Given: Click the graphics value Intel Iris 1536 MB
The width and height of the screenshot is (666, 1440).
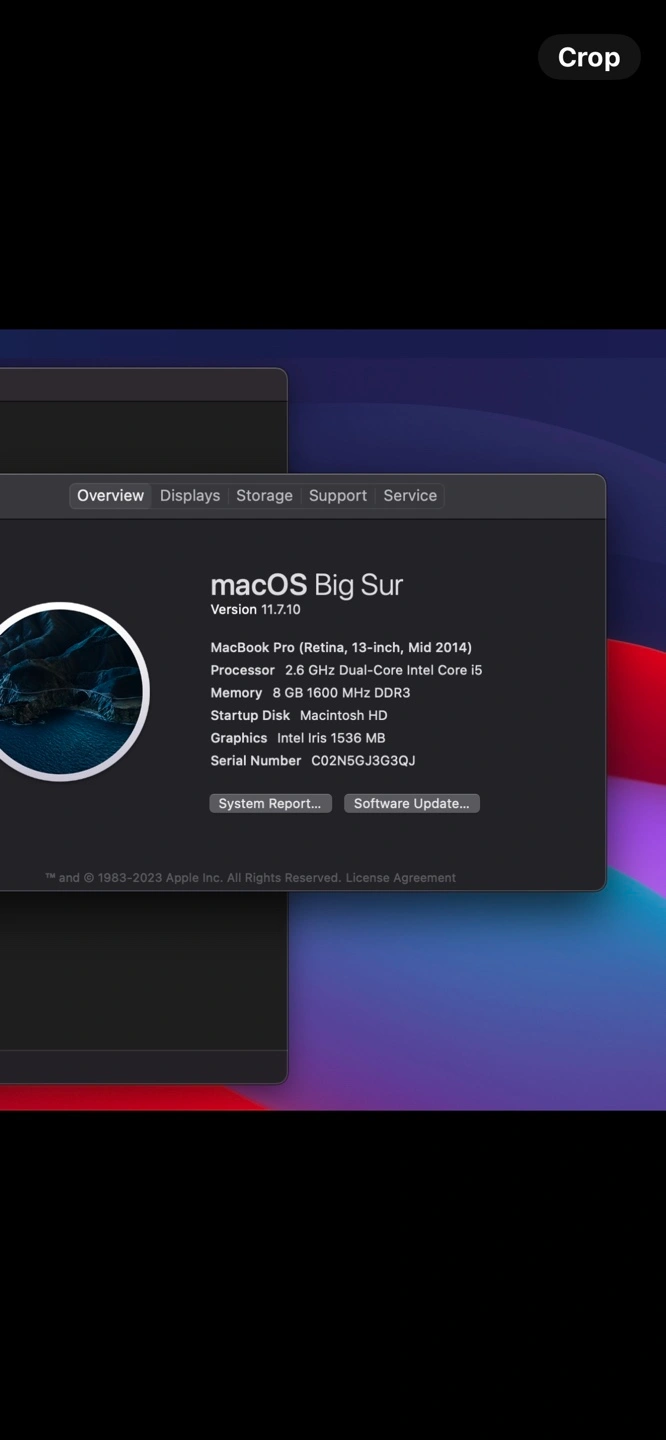Looking at the screenshot, I should [331, 738].
